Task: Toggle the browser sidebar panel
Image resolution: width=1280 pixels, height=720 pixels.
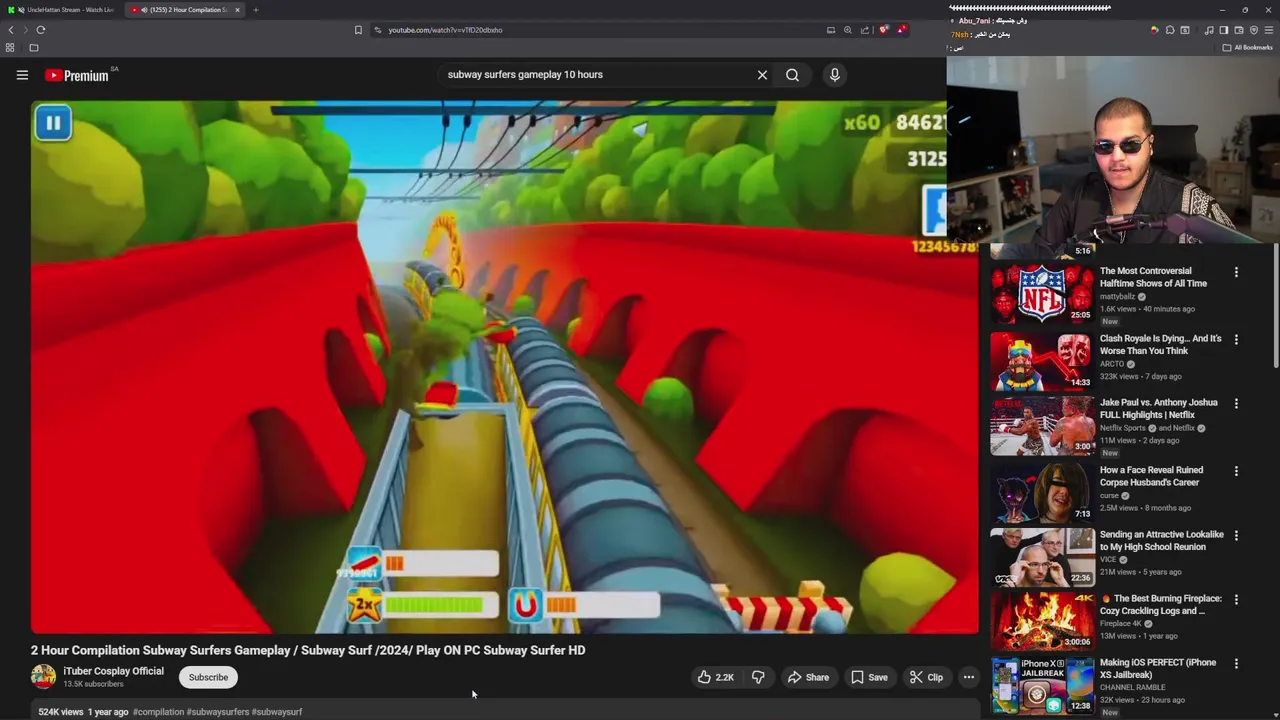Action: (x=1224, y=30)
